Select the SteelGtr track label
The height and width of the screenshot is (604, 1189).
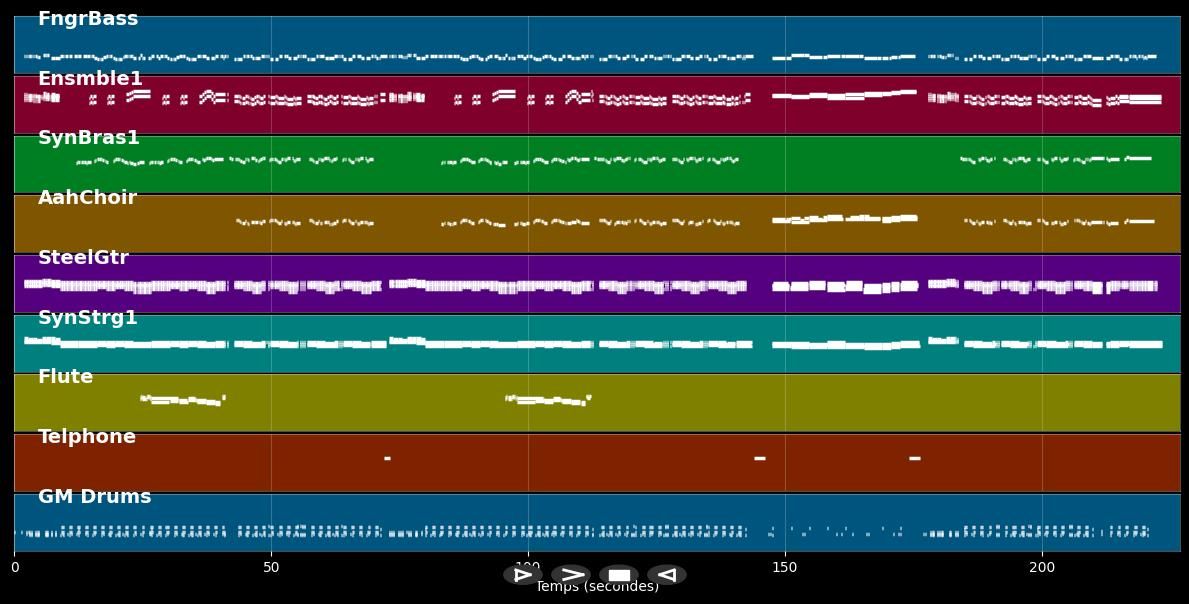pyautogui.click(x=83, y=258)
